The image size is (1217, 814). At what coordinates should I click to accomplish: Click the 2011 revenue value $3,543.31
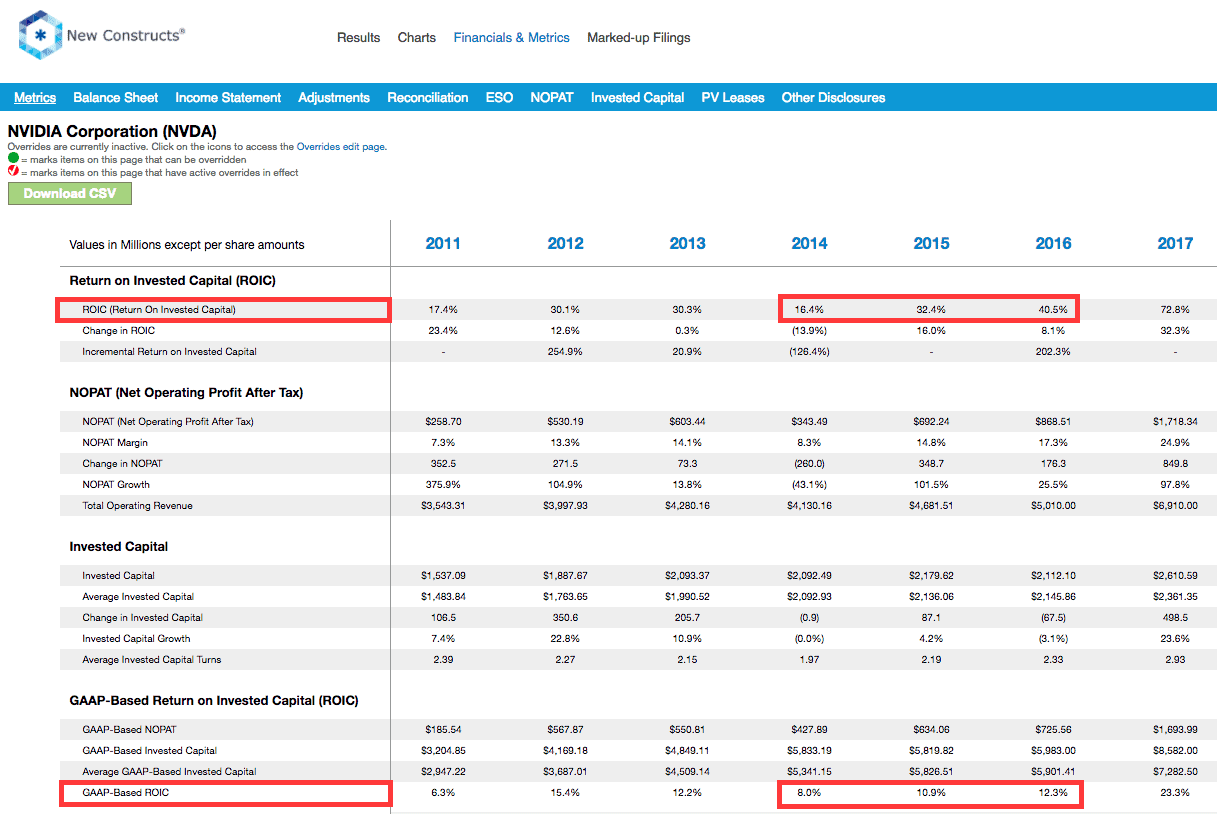click(x=443, y=506)
